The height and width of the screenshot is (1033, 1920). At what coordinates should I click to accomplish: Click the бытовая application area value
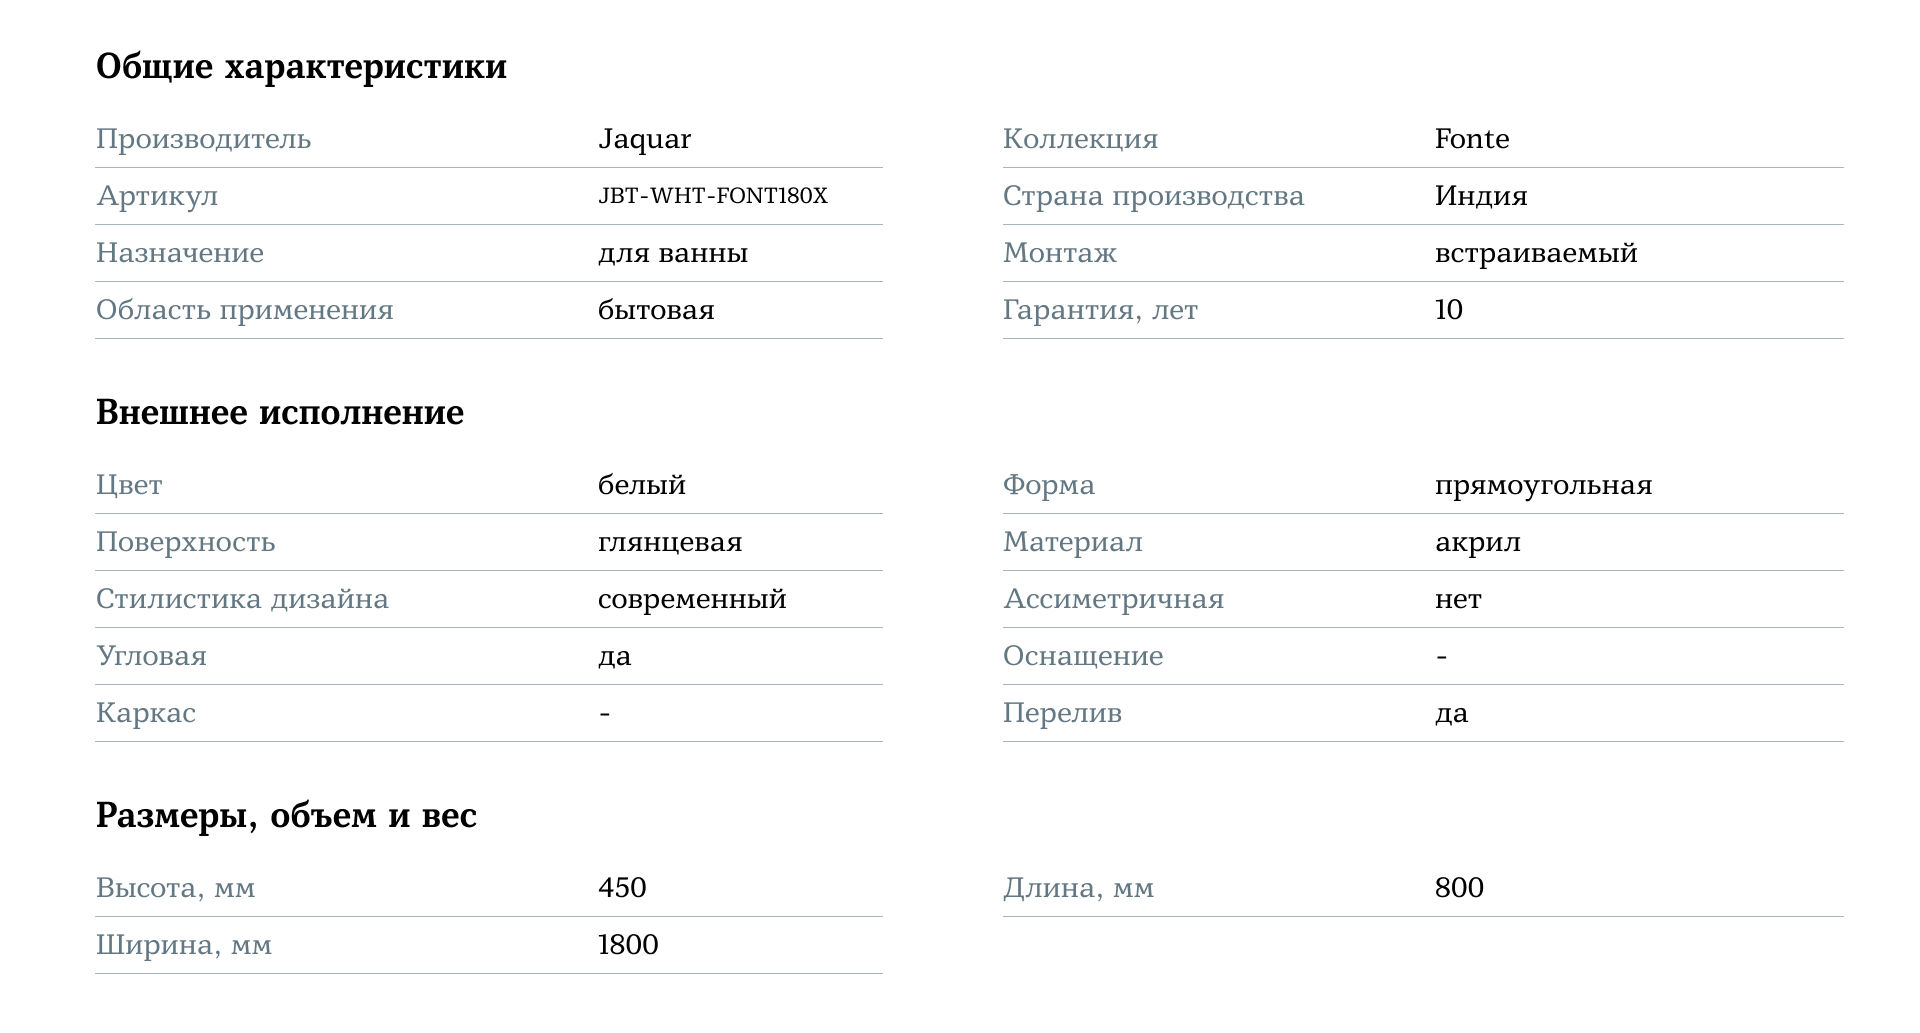pyautogui.click(x=656, y=310)
